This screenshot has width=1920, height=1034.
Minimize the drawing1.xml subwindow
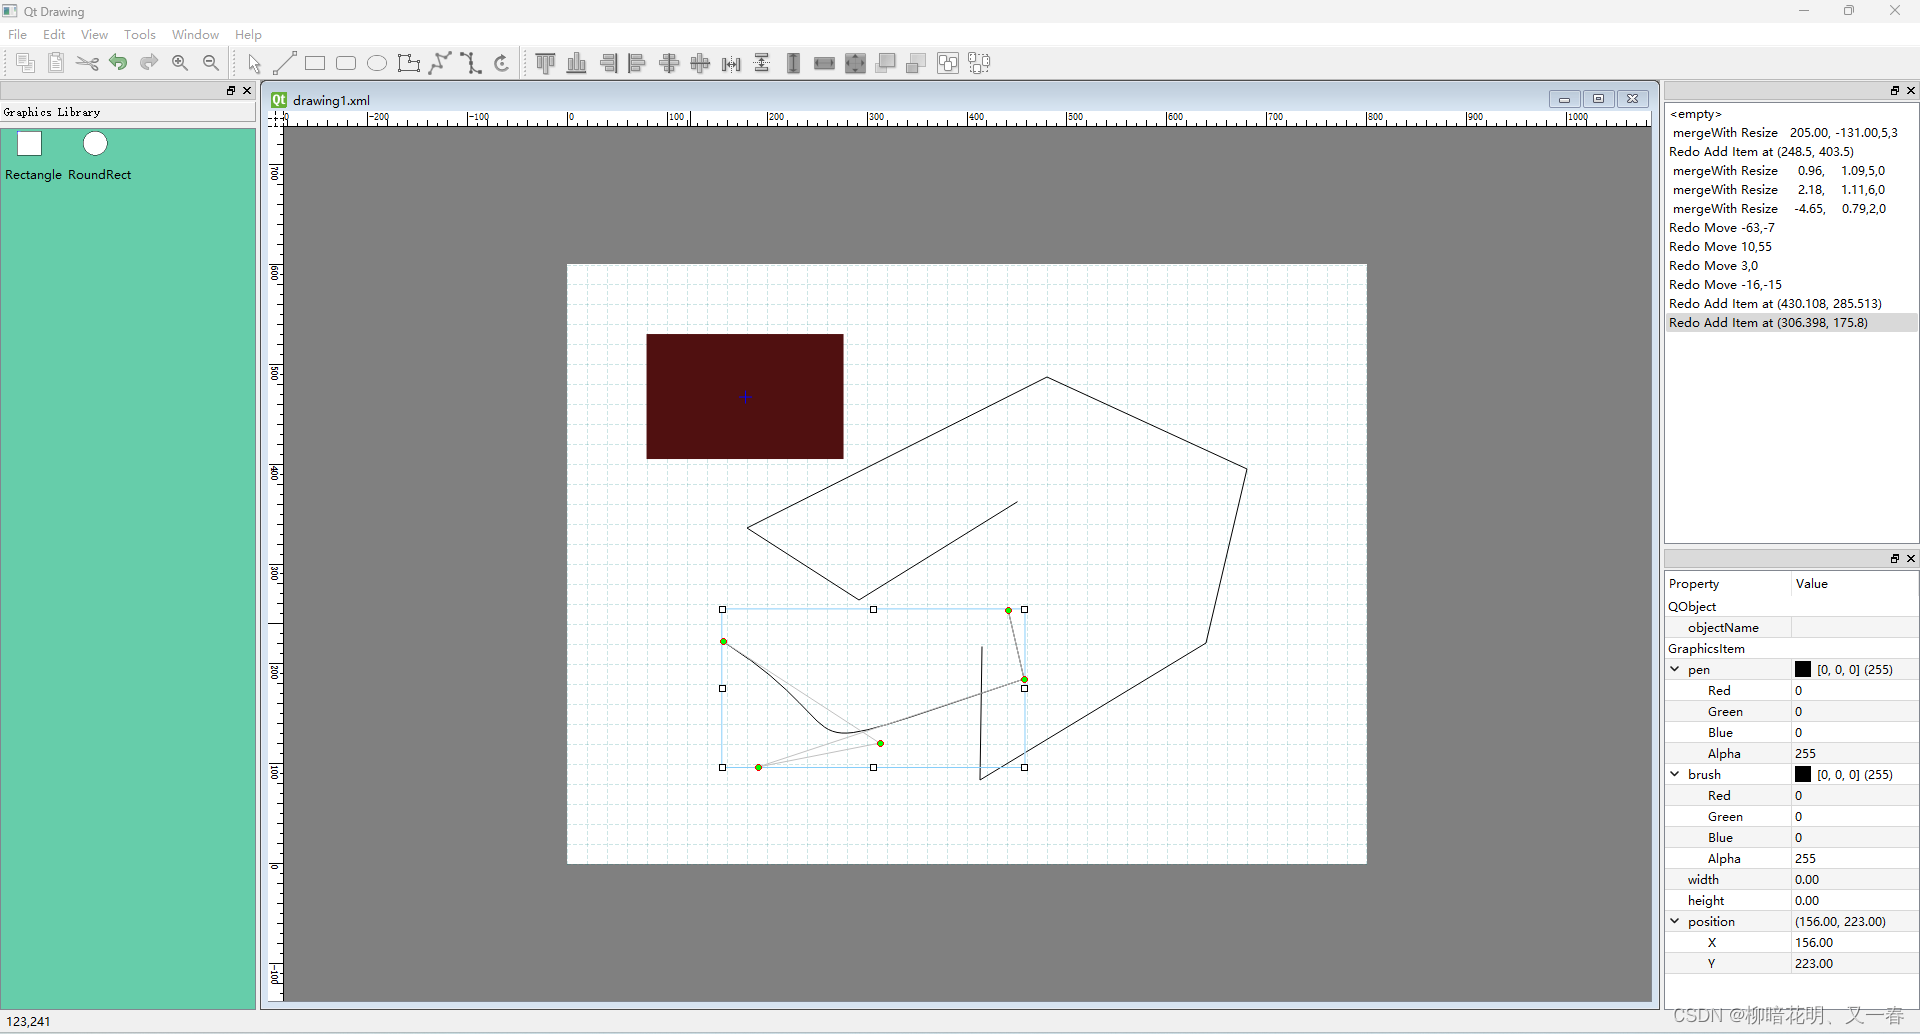[x=1564, y=99]
